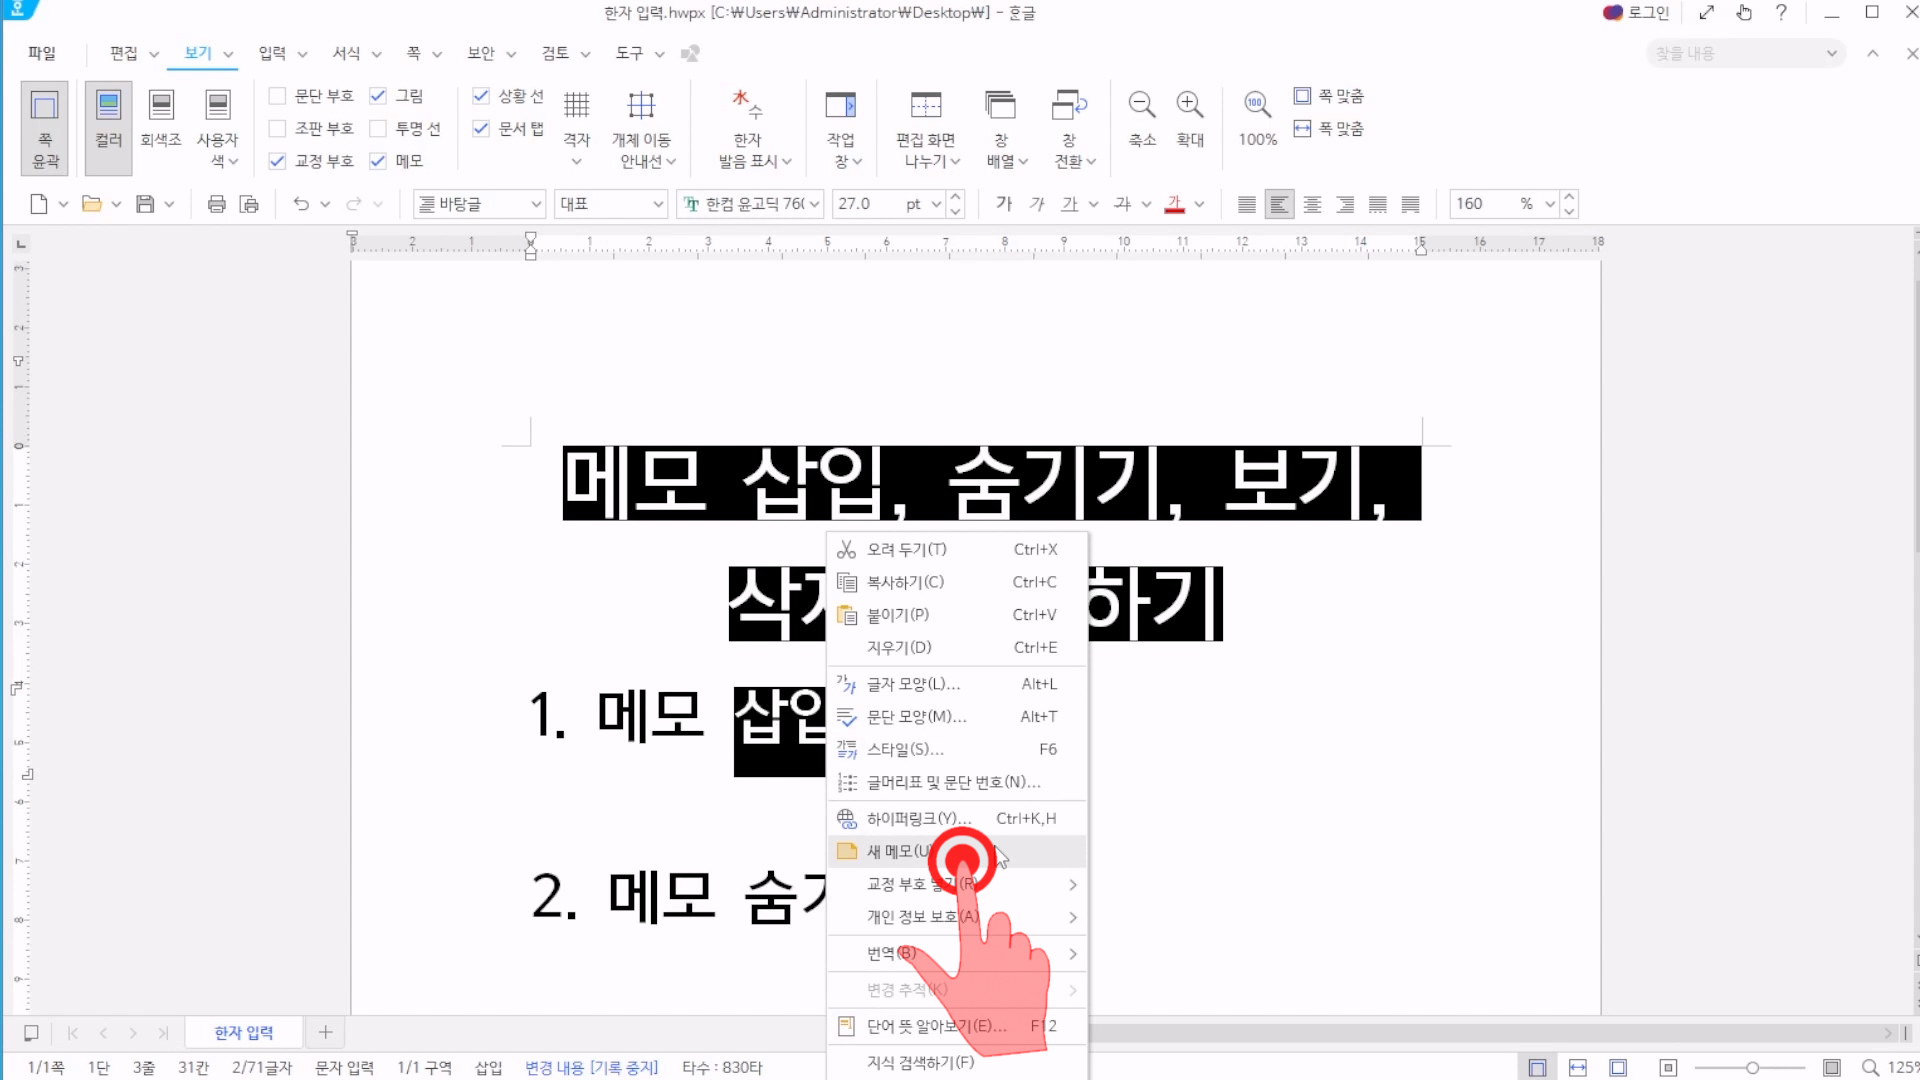Image resolution: width=1920 pixels, height=1080 pixels.
Task: Expand the 바탕글 style dropdown
Action: (536, 204)
